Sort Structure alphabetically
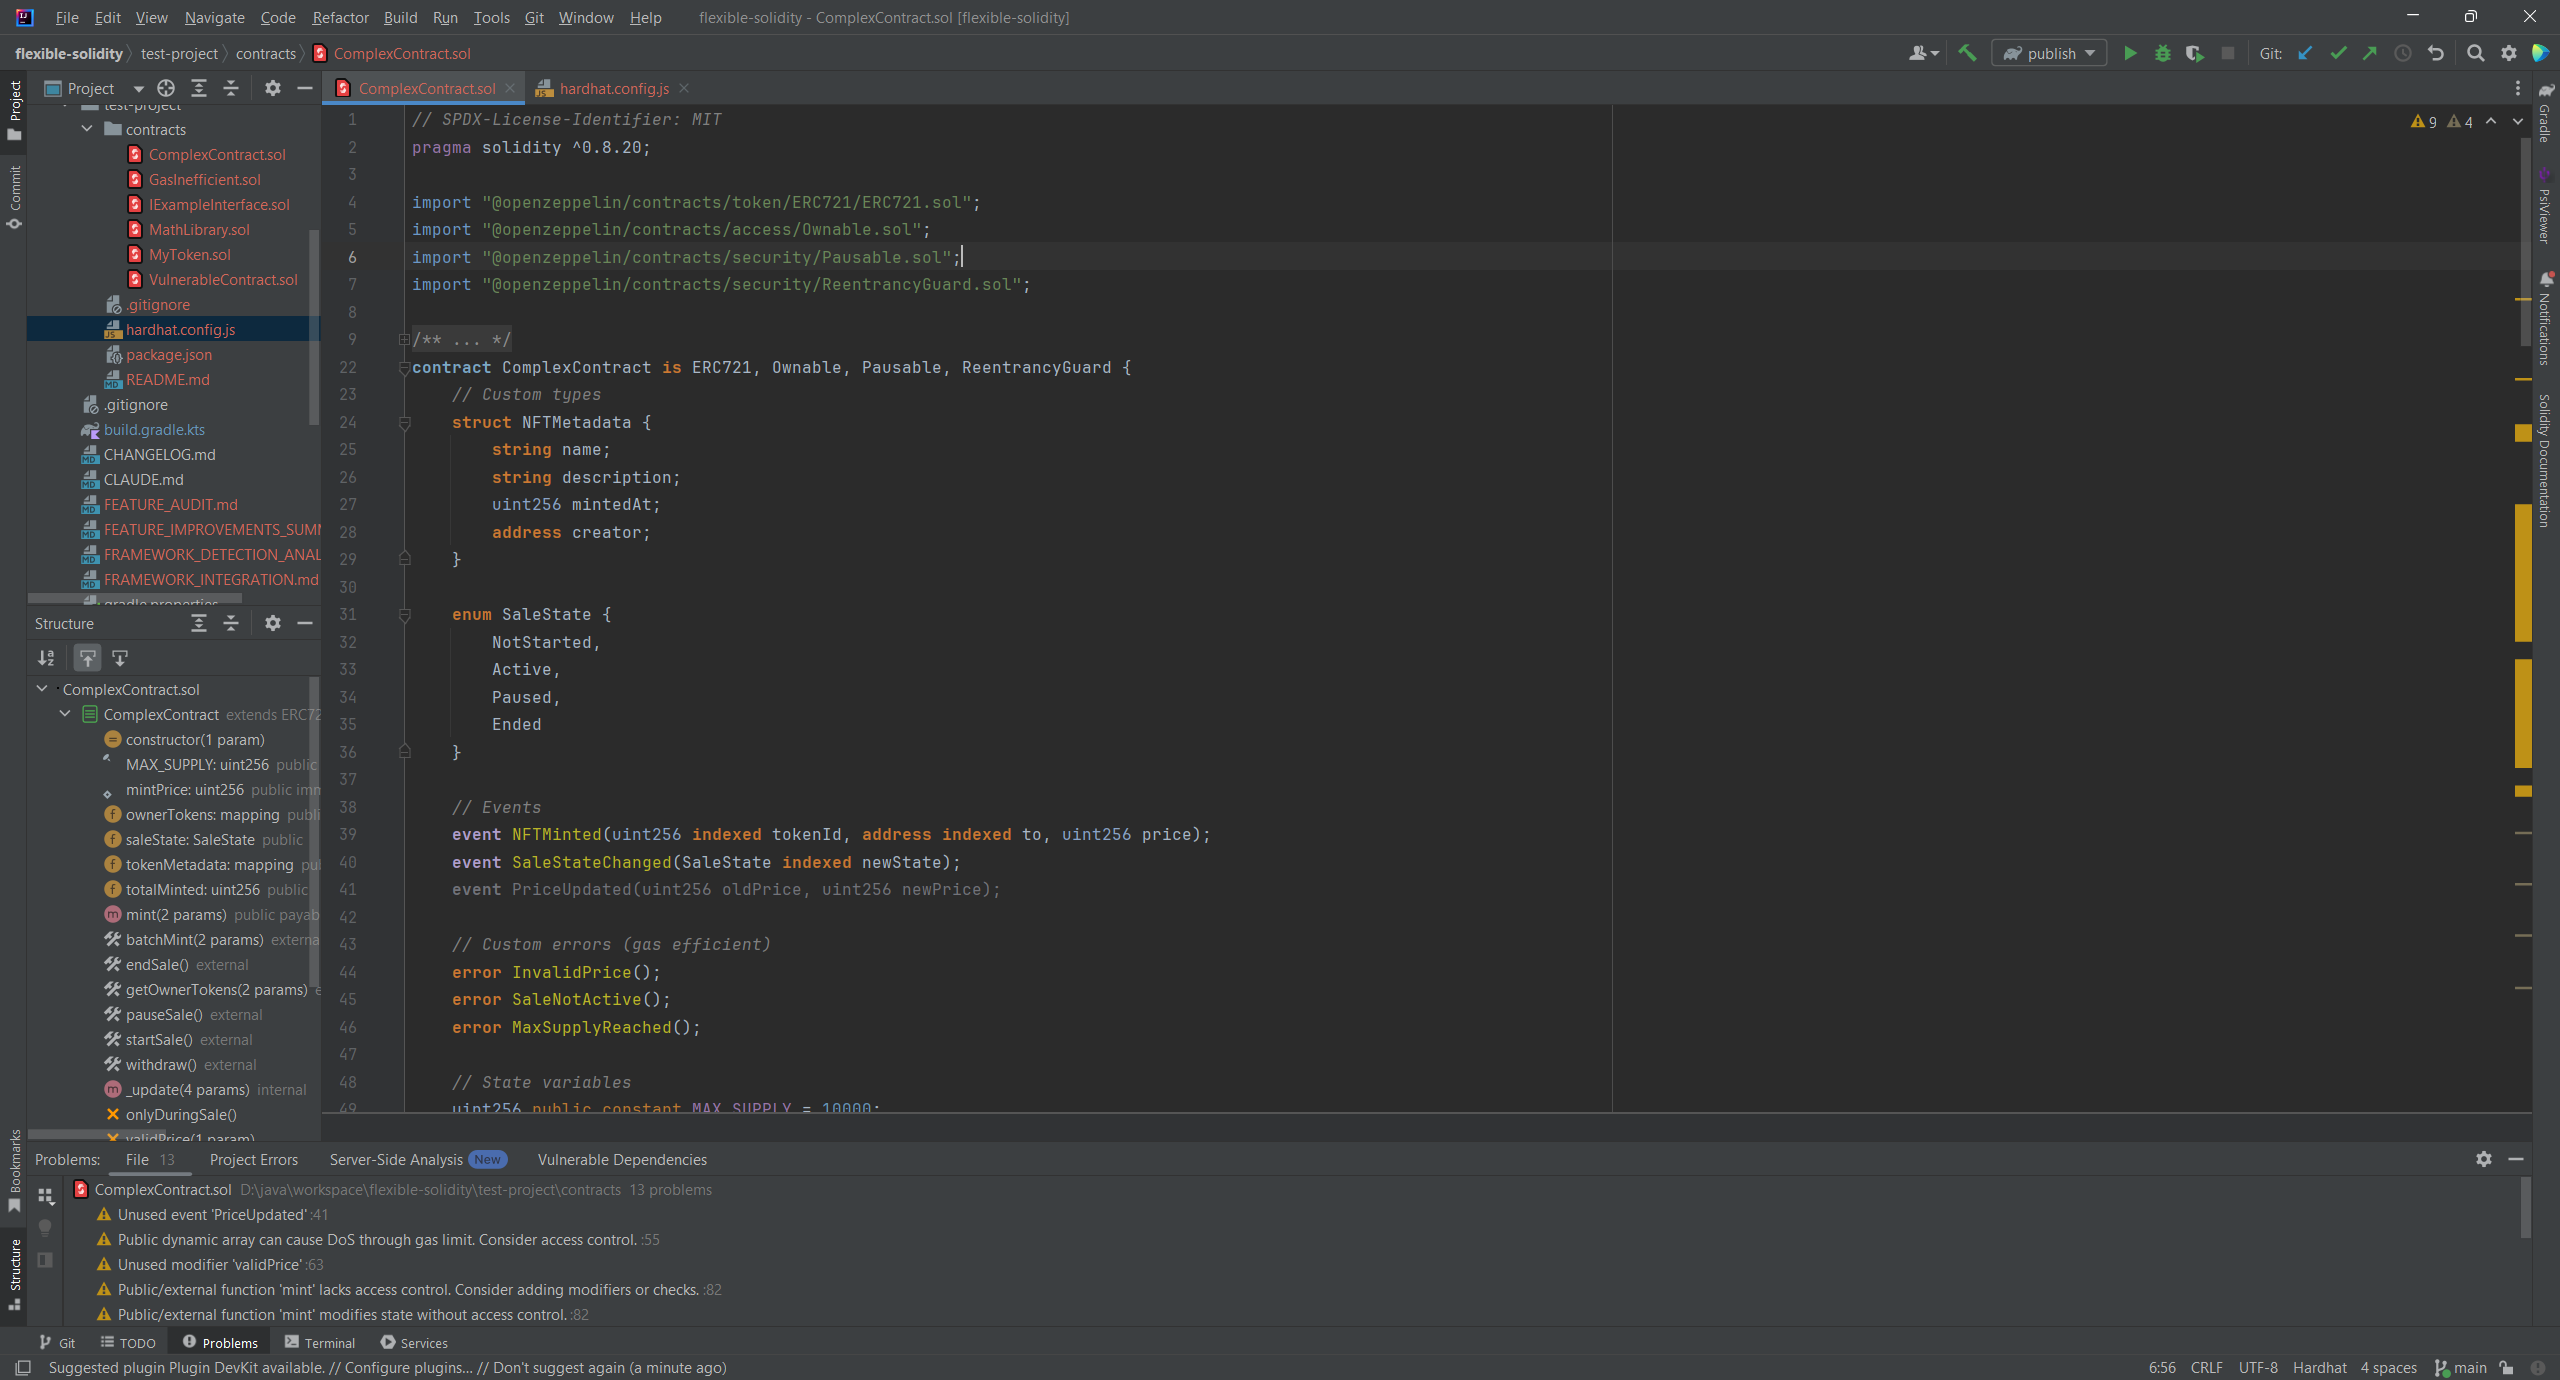Image resolution: width=2560 pixels, height=1380 pixels. 46,658
